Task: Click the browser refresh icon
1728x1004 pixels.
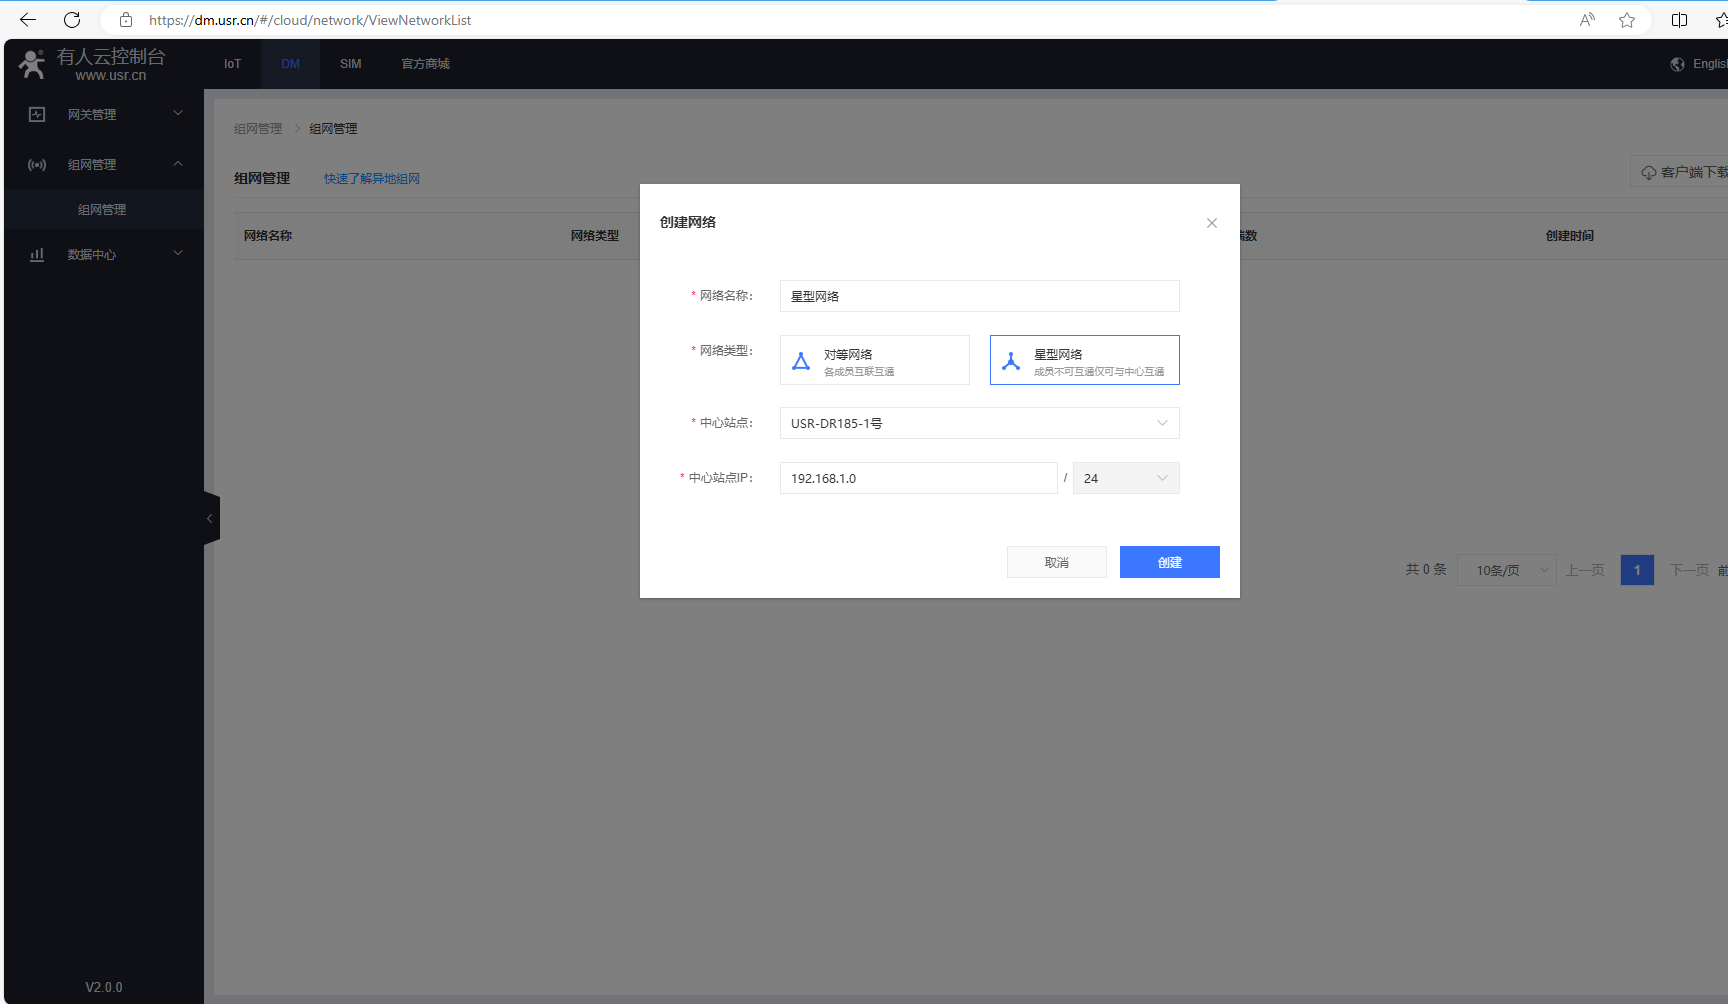Action: click(x=72, y=20)
